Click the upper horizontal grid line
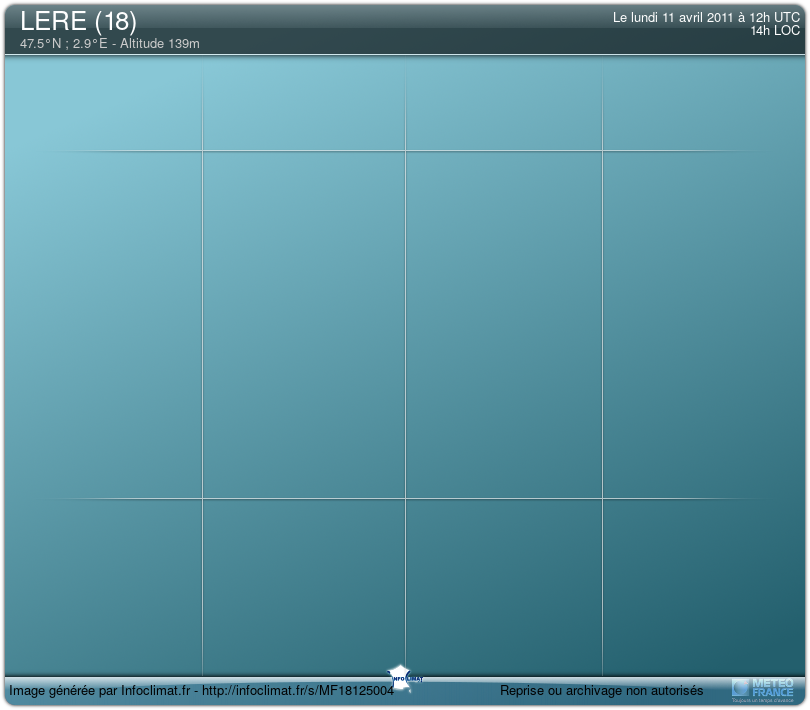This screenshot has height=710, width=810. pyautogui.click(x=300, y=151)
